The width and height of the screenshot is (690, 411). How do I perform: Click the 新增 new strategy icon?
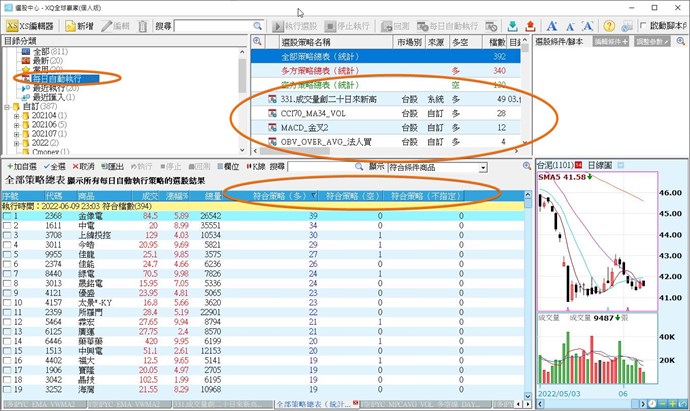(78, 25)
